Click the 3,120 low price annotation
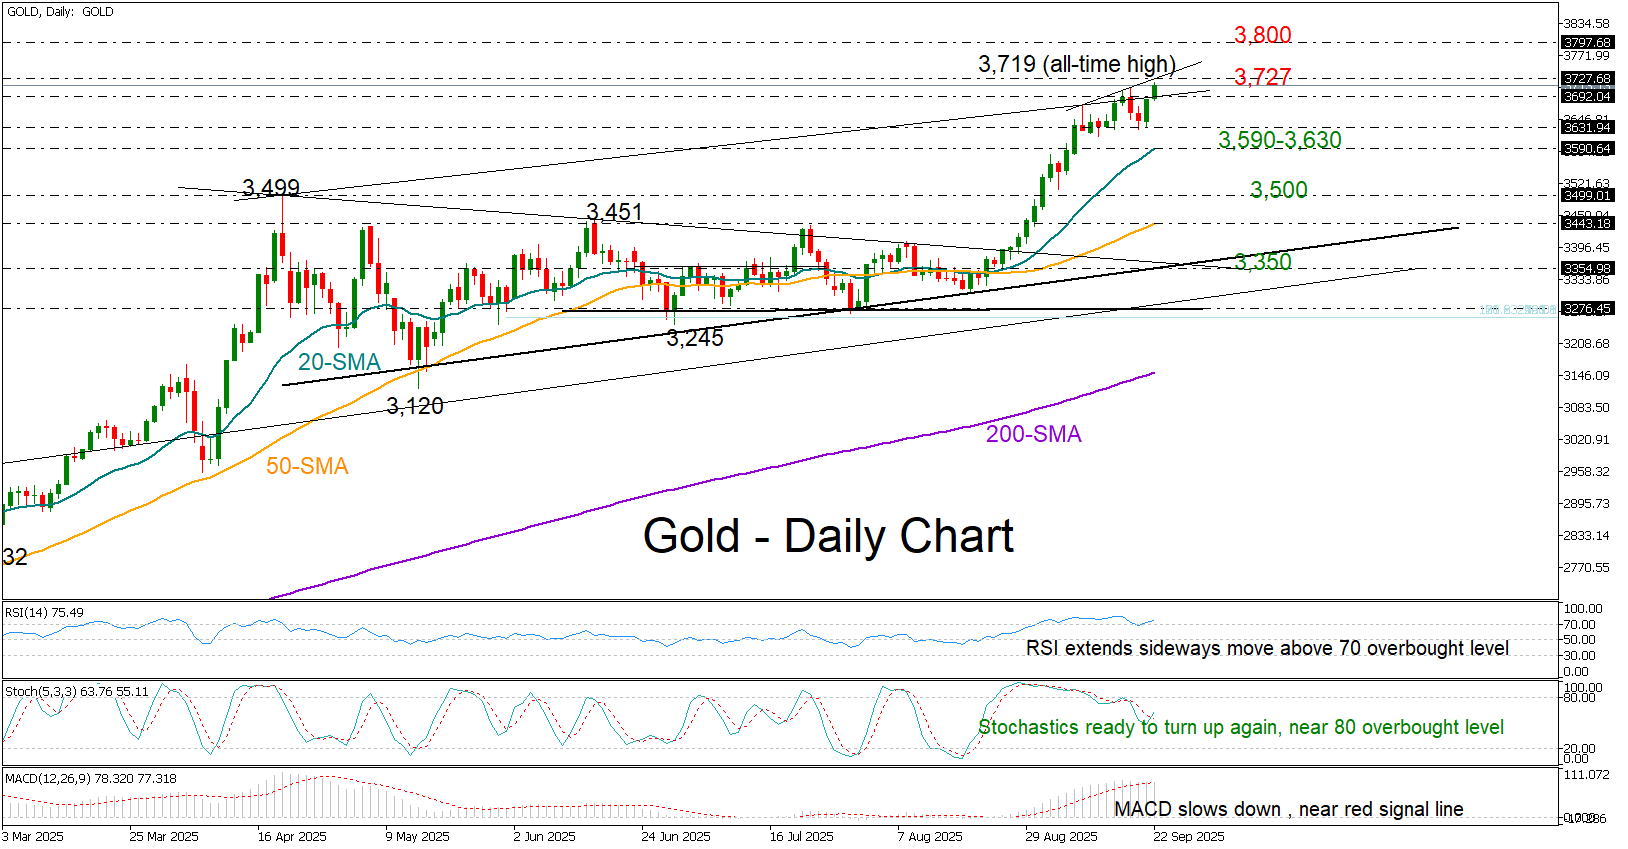The image size is (1628, 849). [414, 406]
